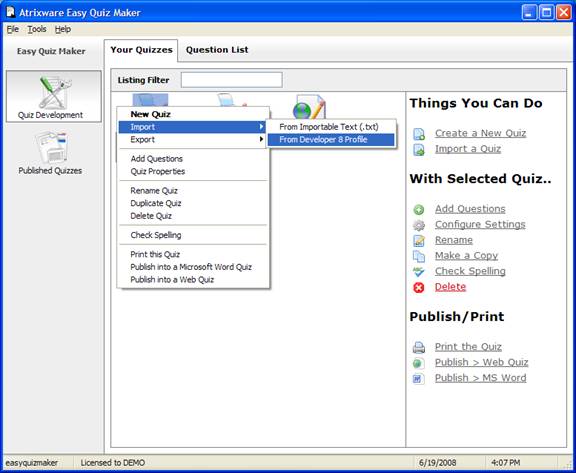The image size is (576, 473).
Task: Switch to the Your Quizzes tab
Action: click(141, 50)
